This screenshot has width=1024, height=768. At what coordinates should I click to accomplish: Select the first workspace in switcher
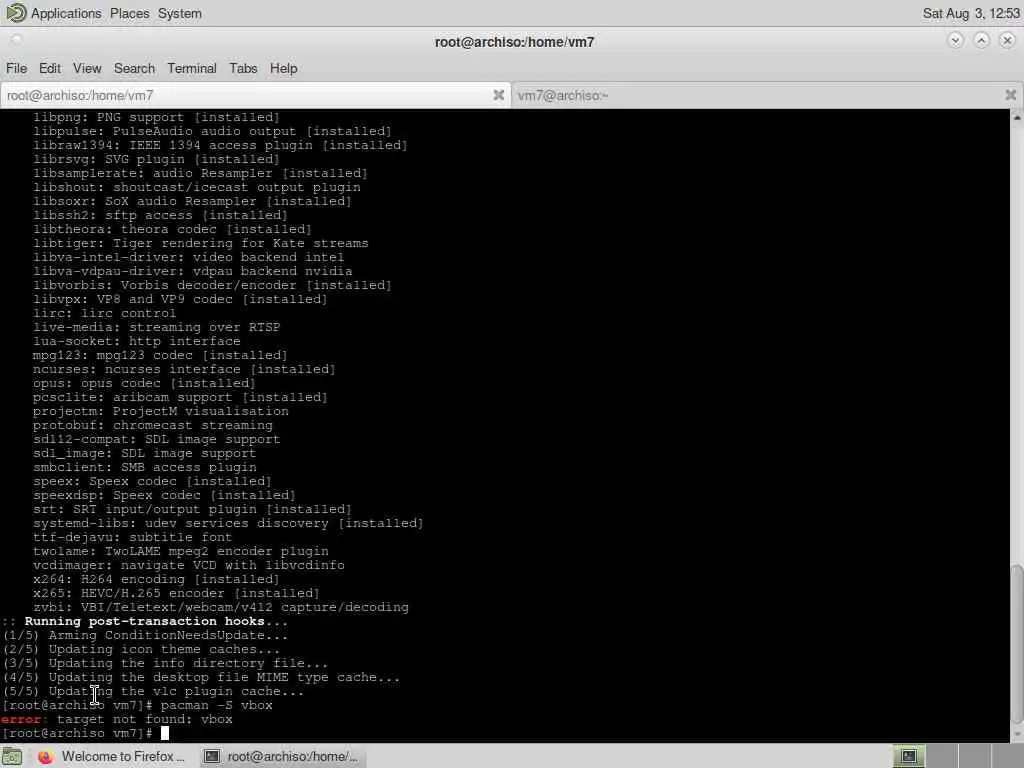(908, 756)
